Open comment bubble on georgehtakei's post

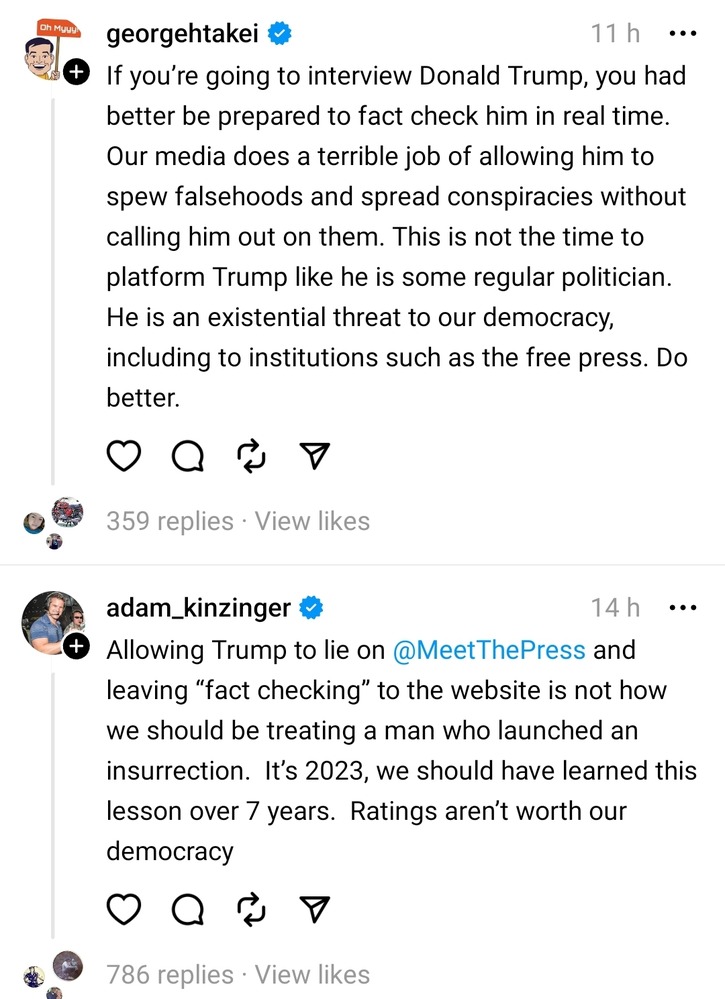point(187,456)
